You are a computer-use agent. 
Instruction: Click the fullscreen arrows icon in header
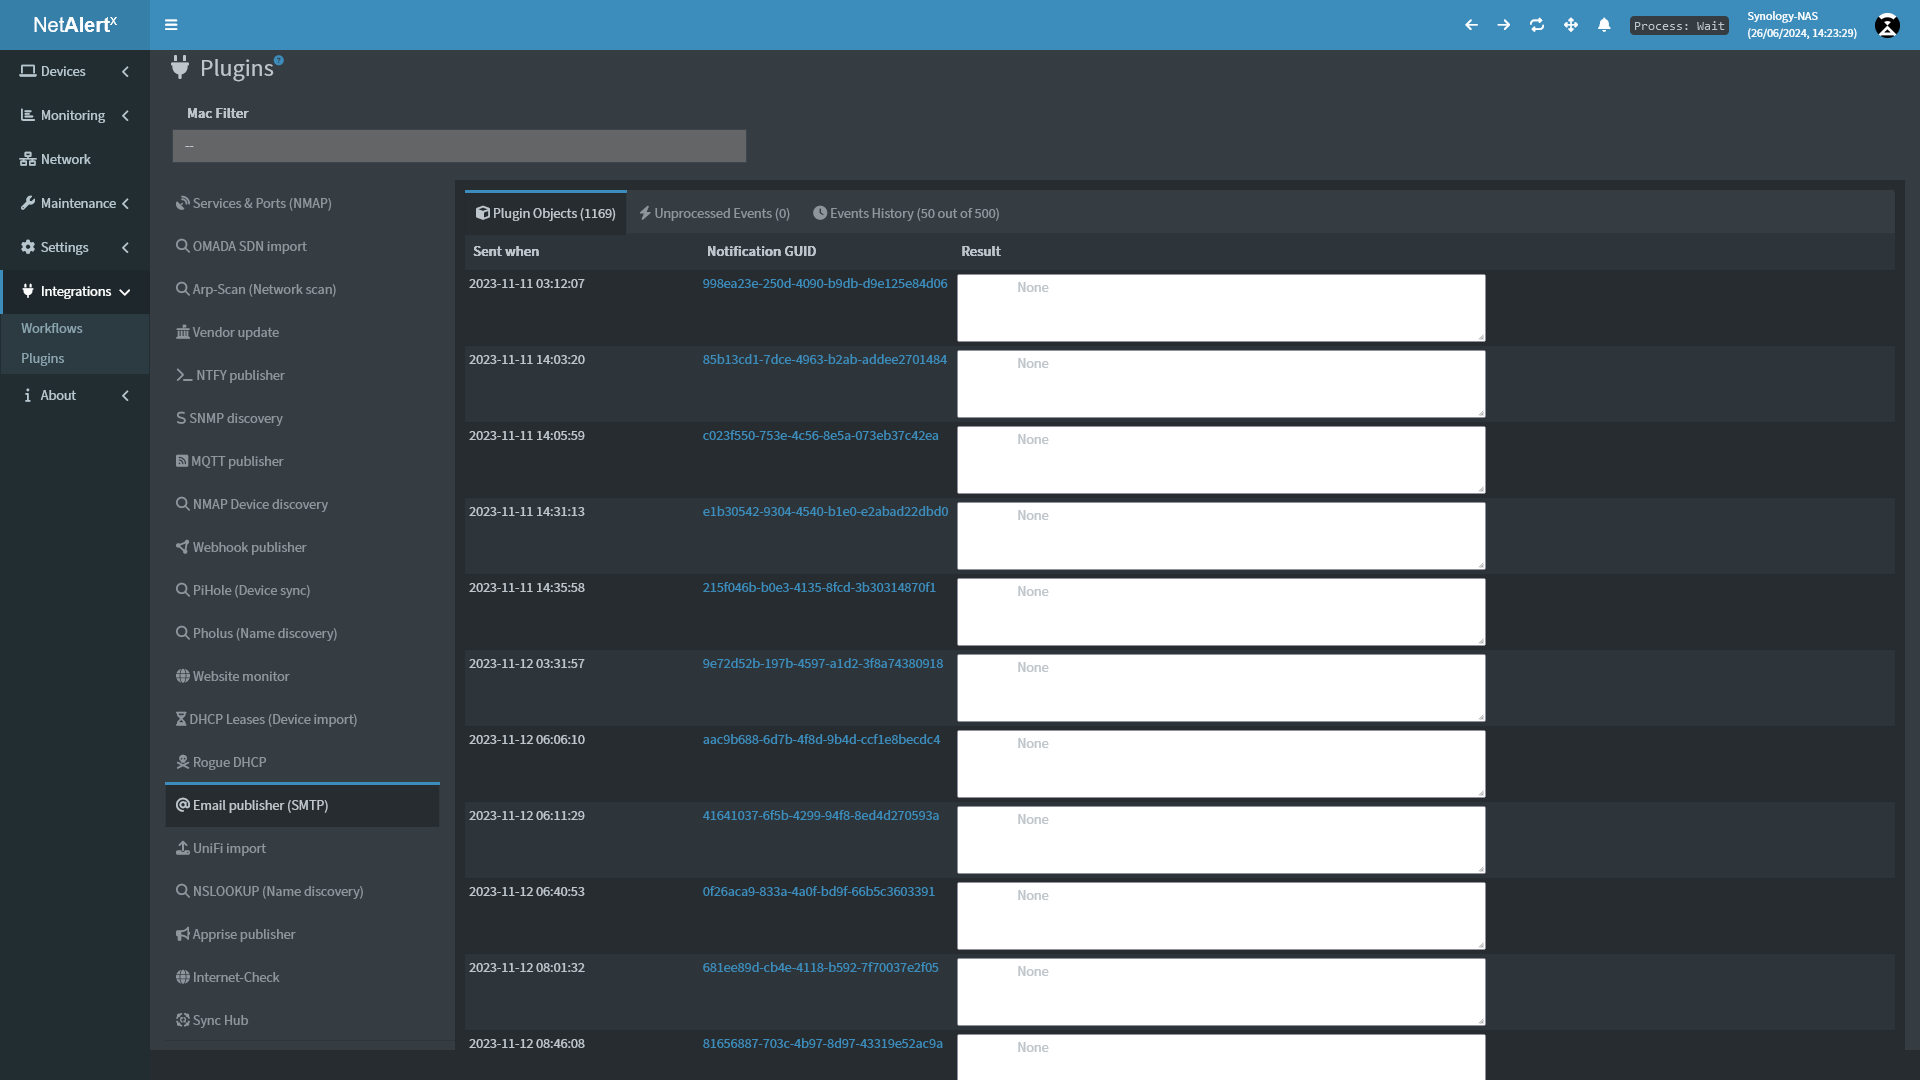(x=1571, y=25)
